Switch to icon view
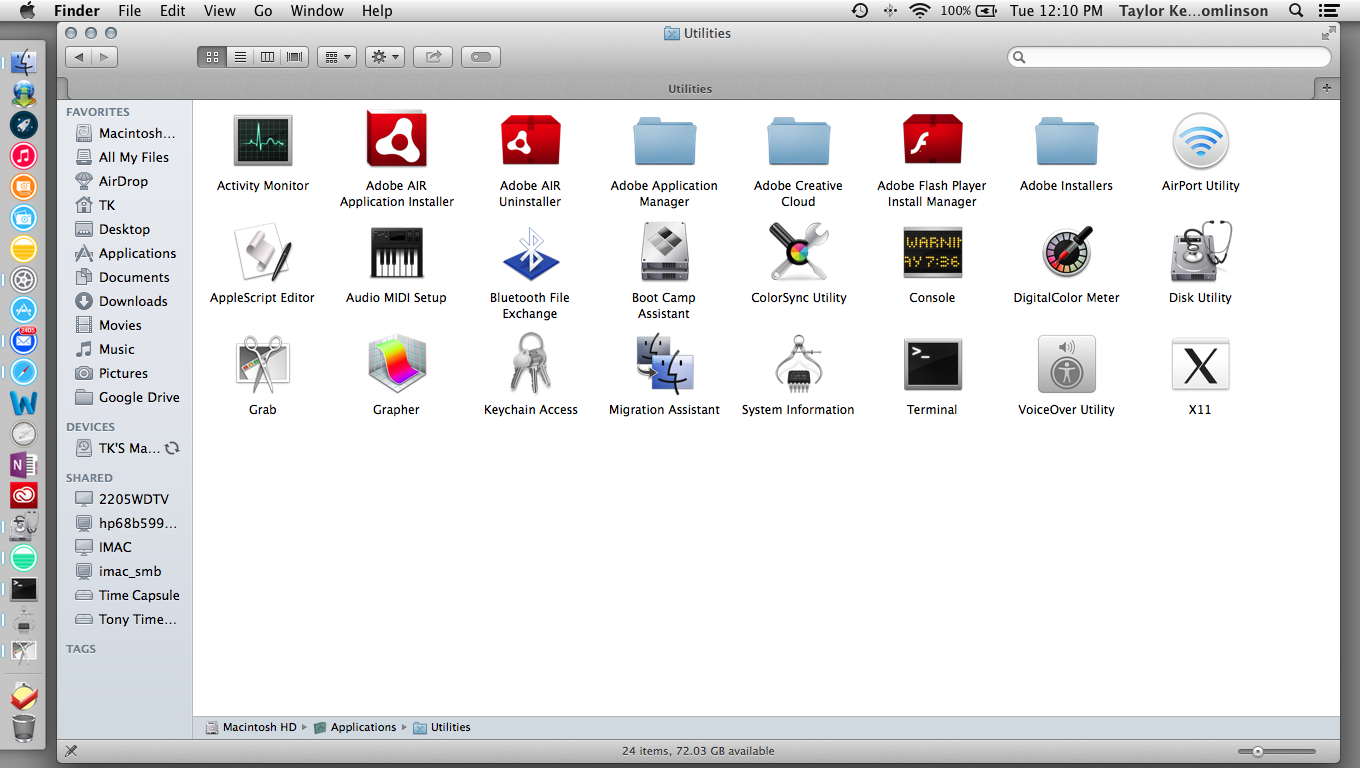 click(x=212, y=57)
